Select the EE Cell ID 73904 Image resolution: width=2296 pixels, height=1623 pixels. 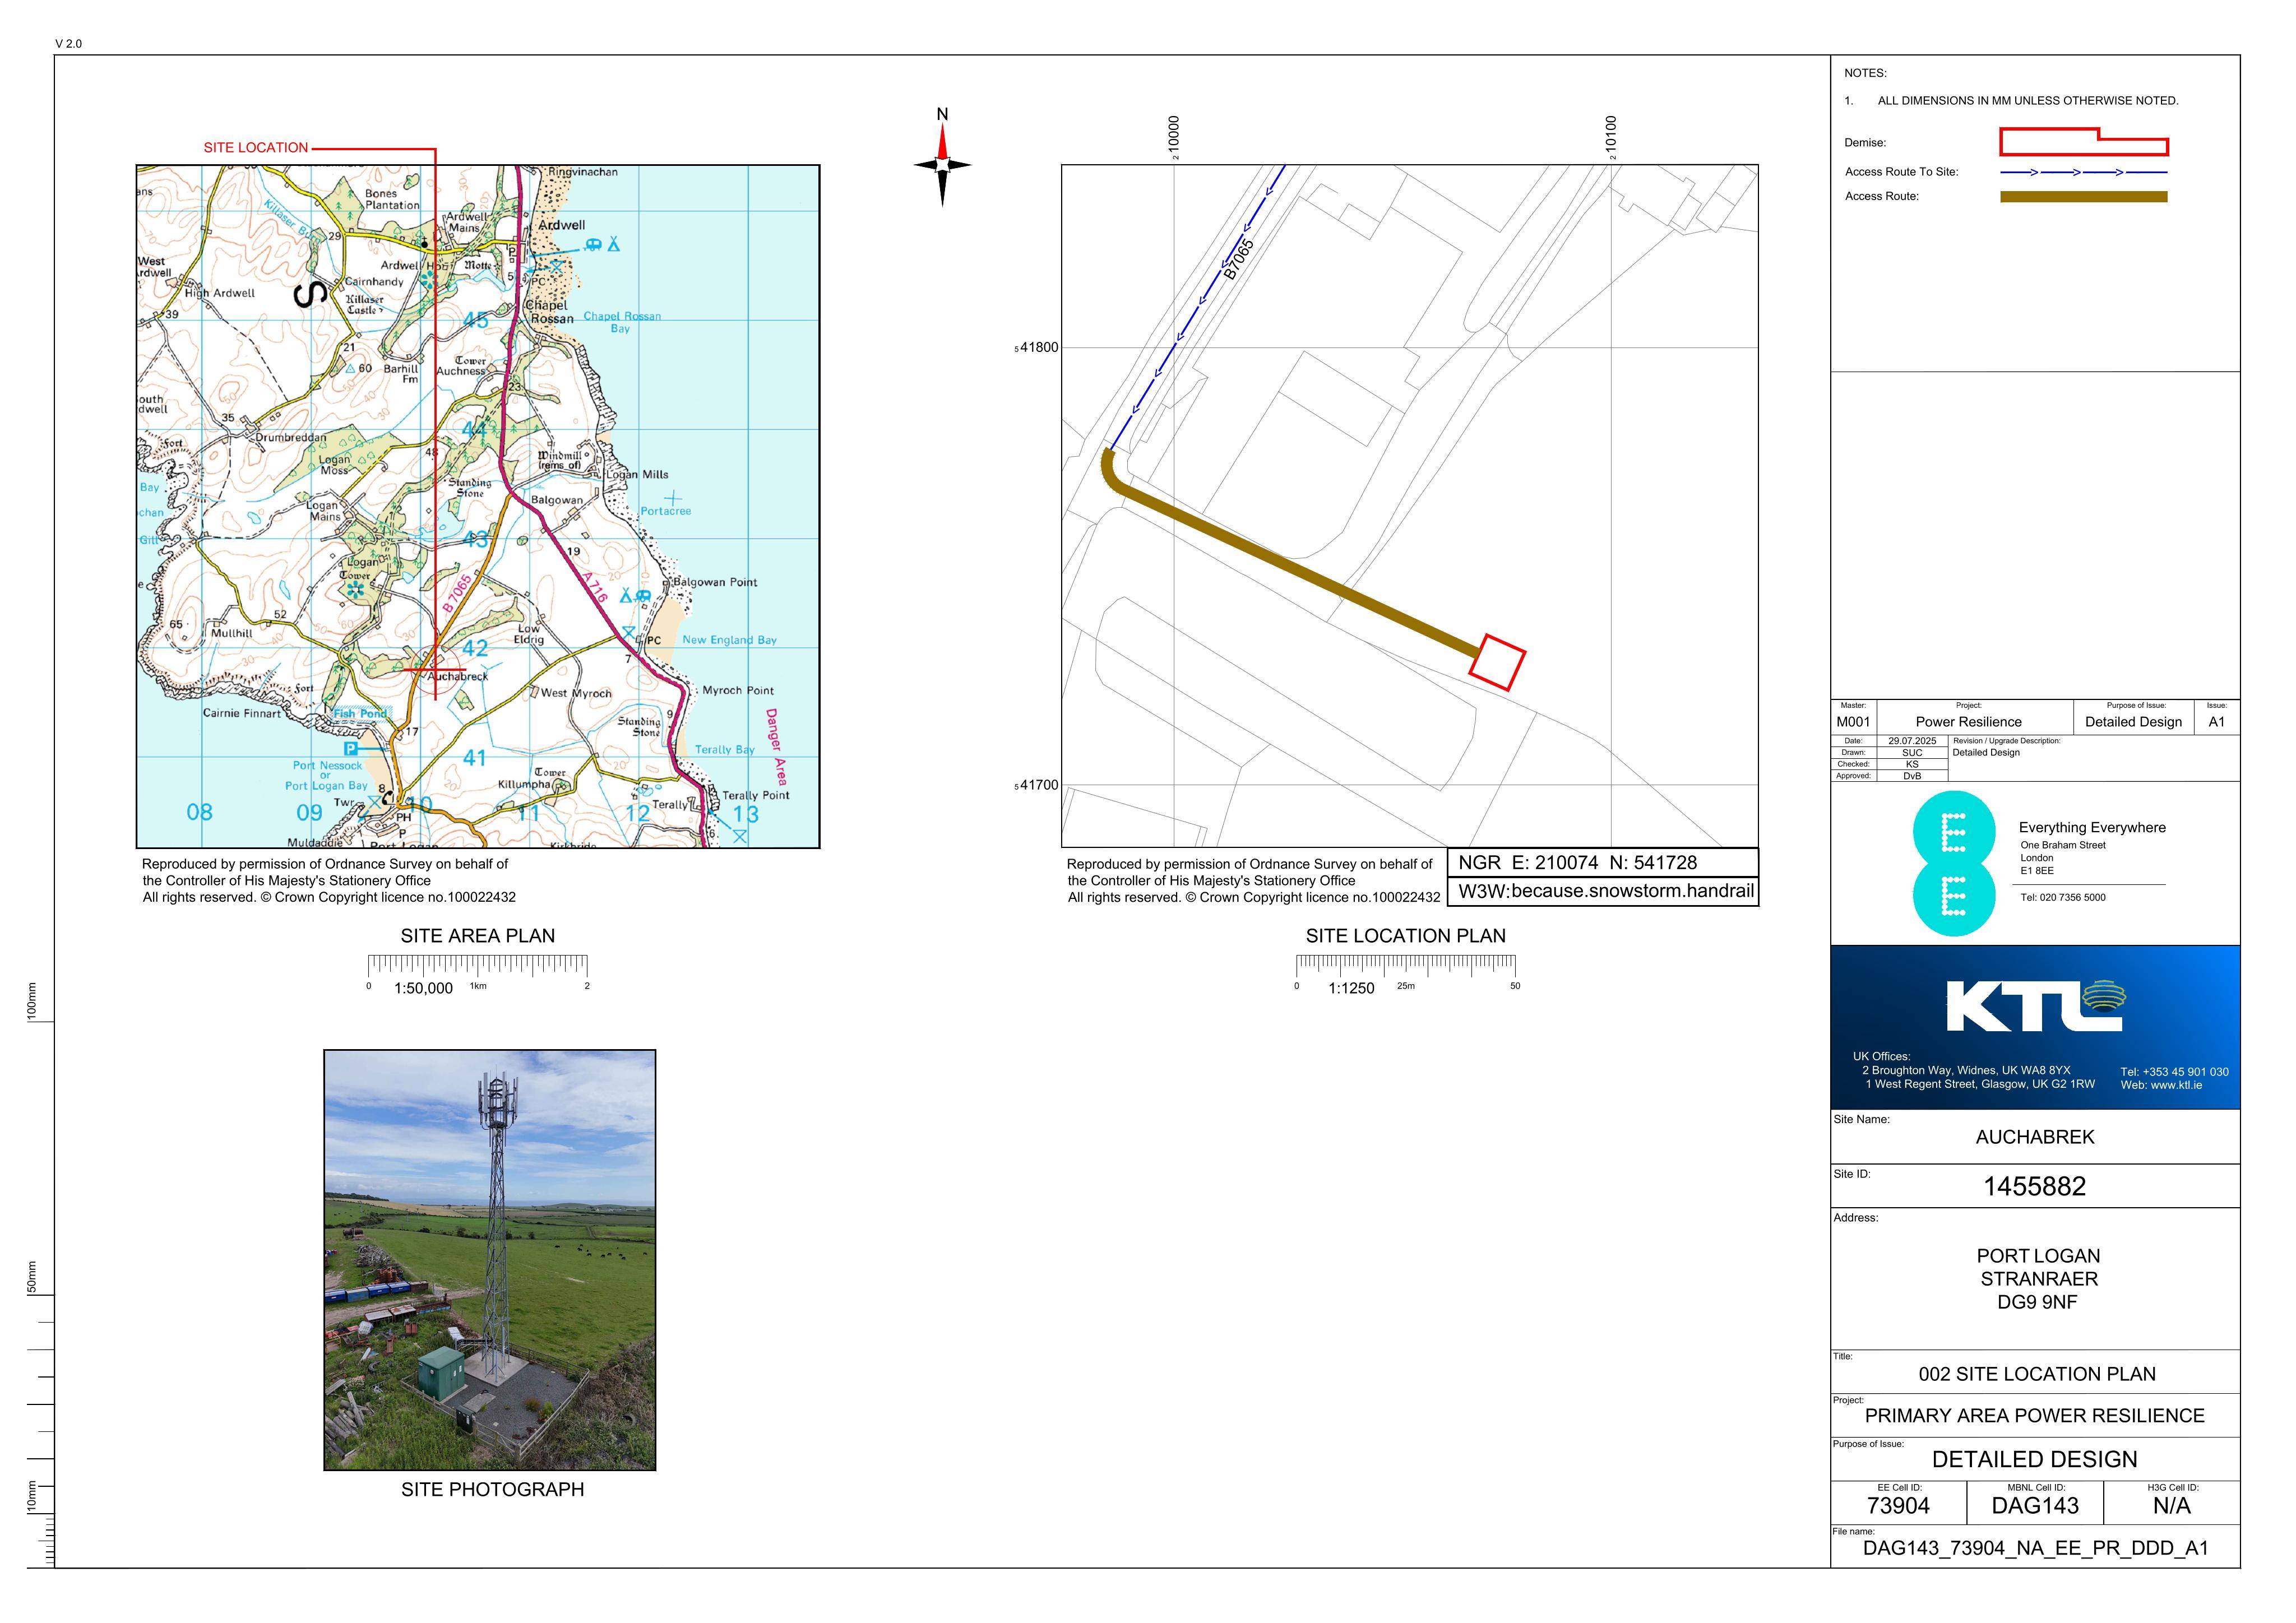tap(1898, 1506)
